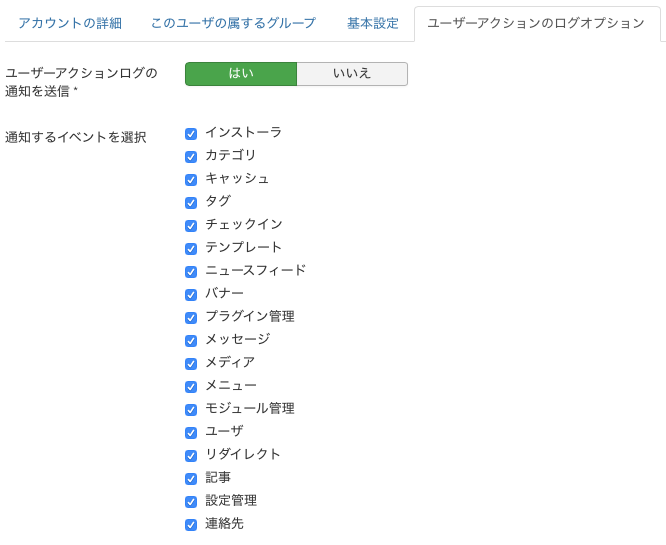
Task: Uncheck the バナー event checkbox
Action: pyautogui.click(x=191, y=294)
